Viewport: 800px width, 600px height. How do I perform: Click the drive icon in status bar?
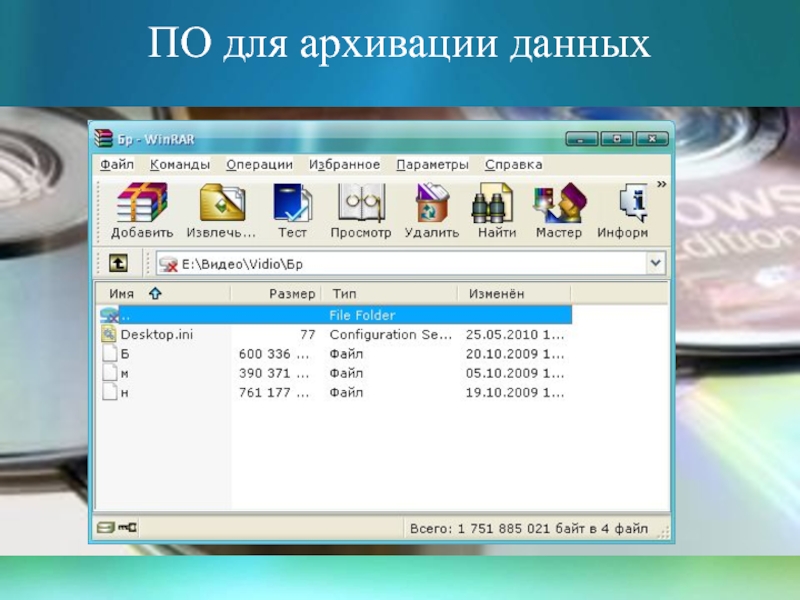[x=104, y=527]
